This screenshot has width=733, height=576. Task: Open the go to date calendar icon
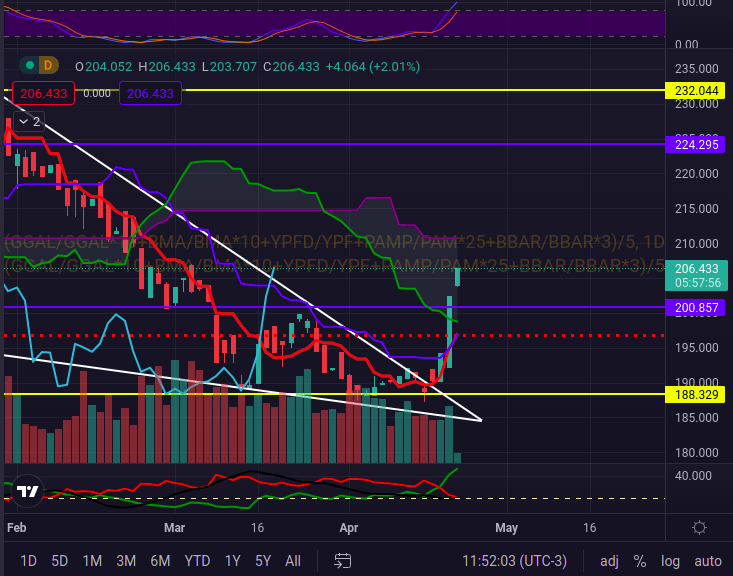click(x=343, y=560)
